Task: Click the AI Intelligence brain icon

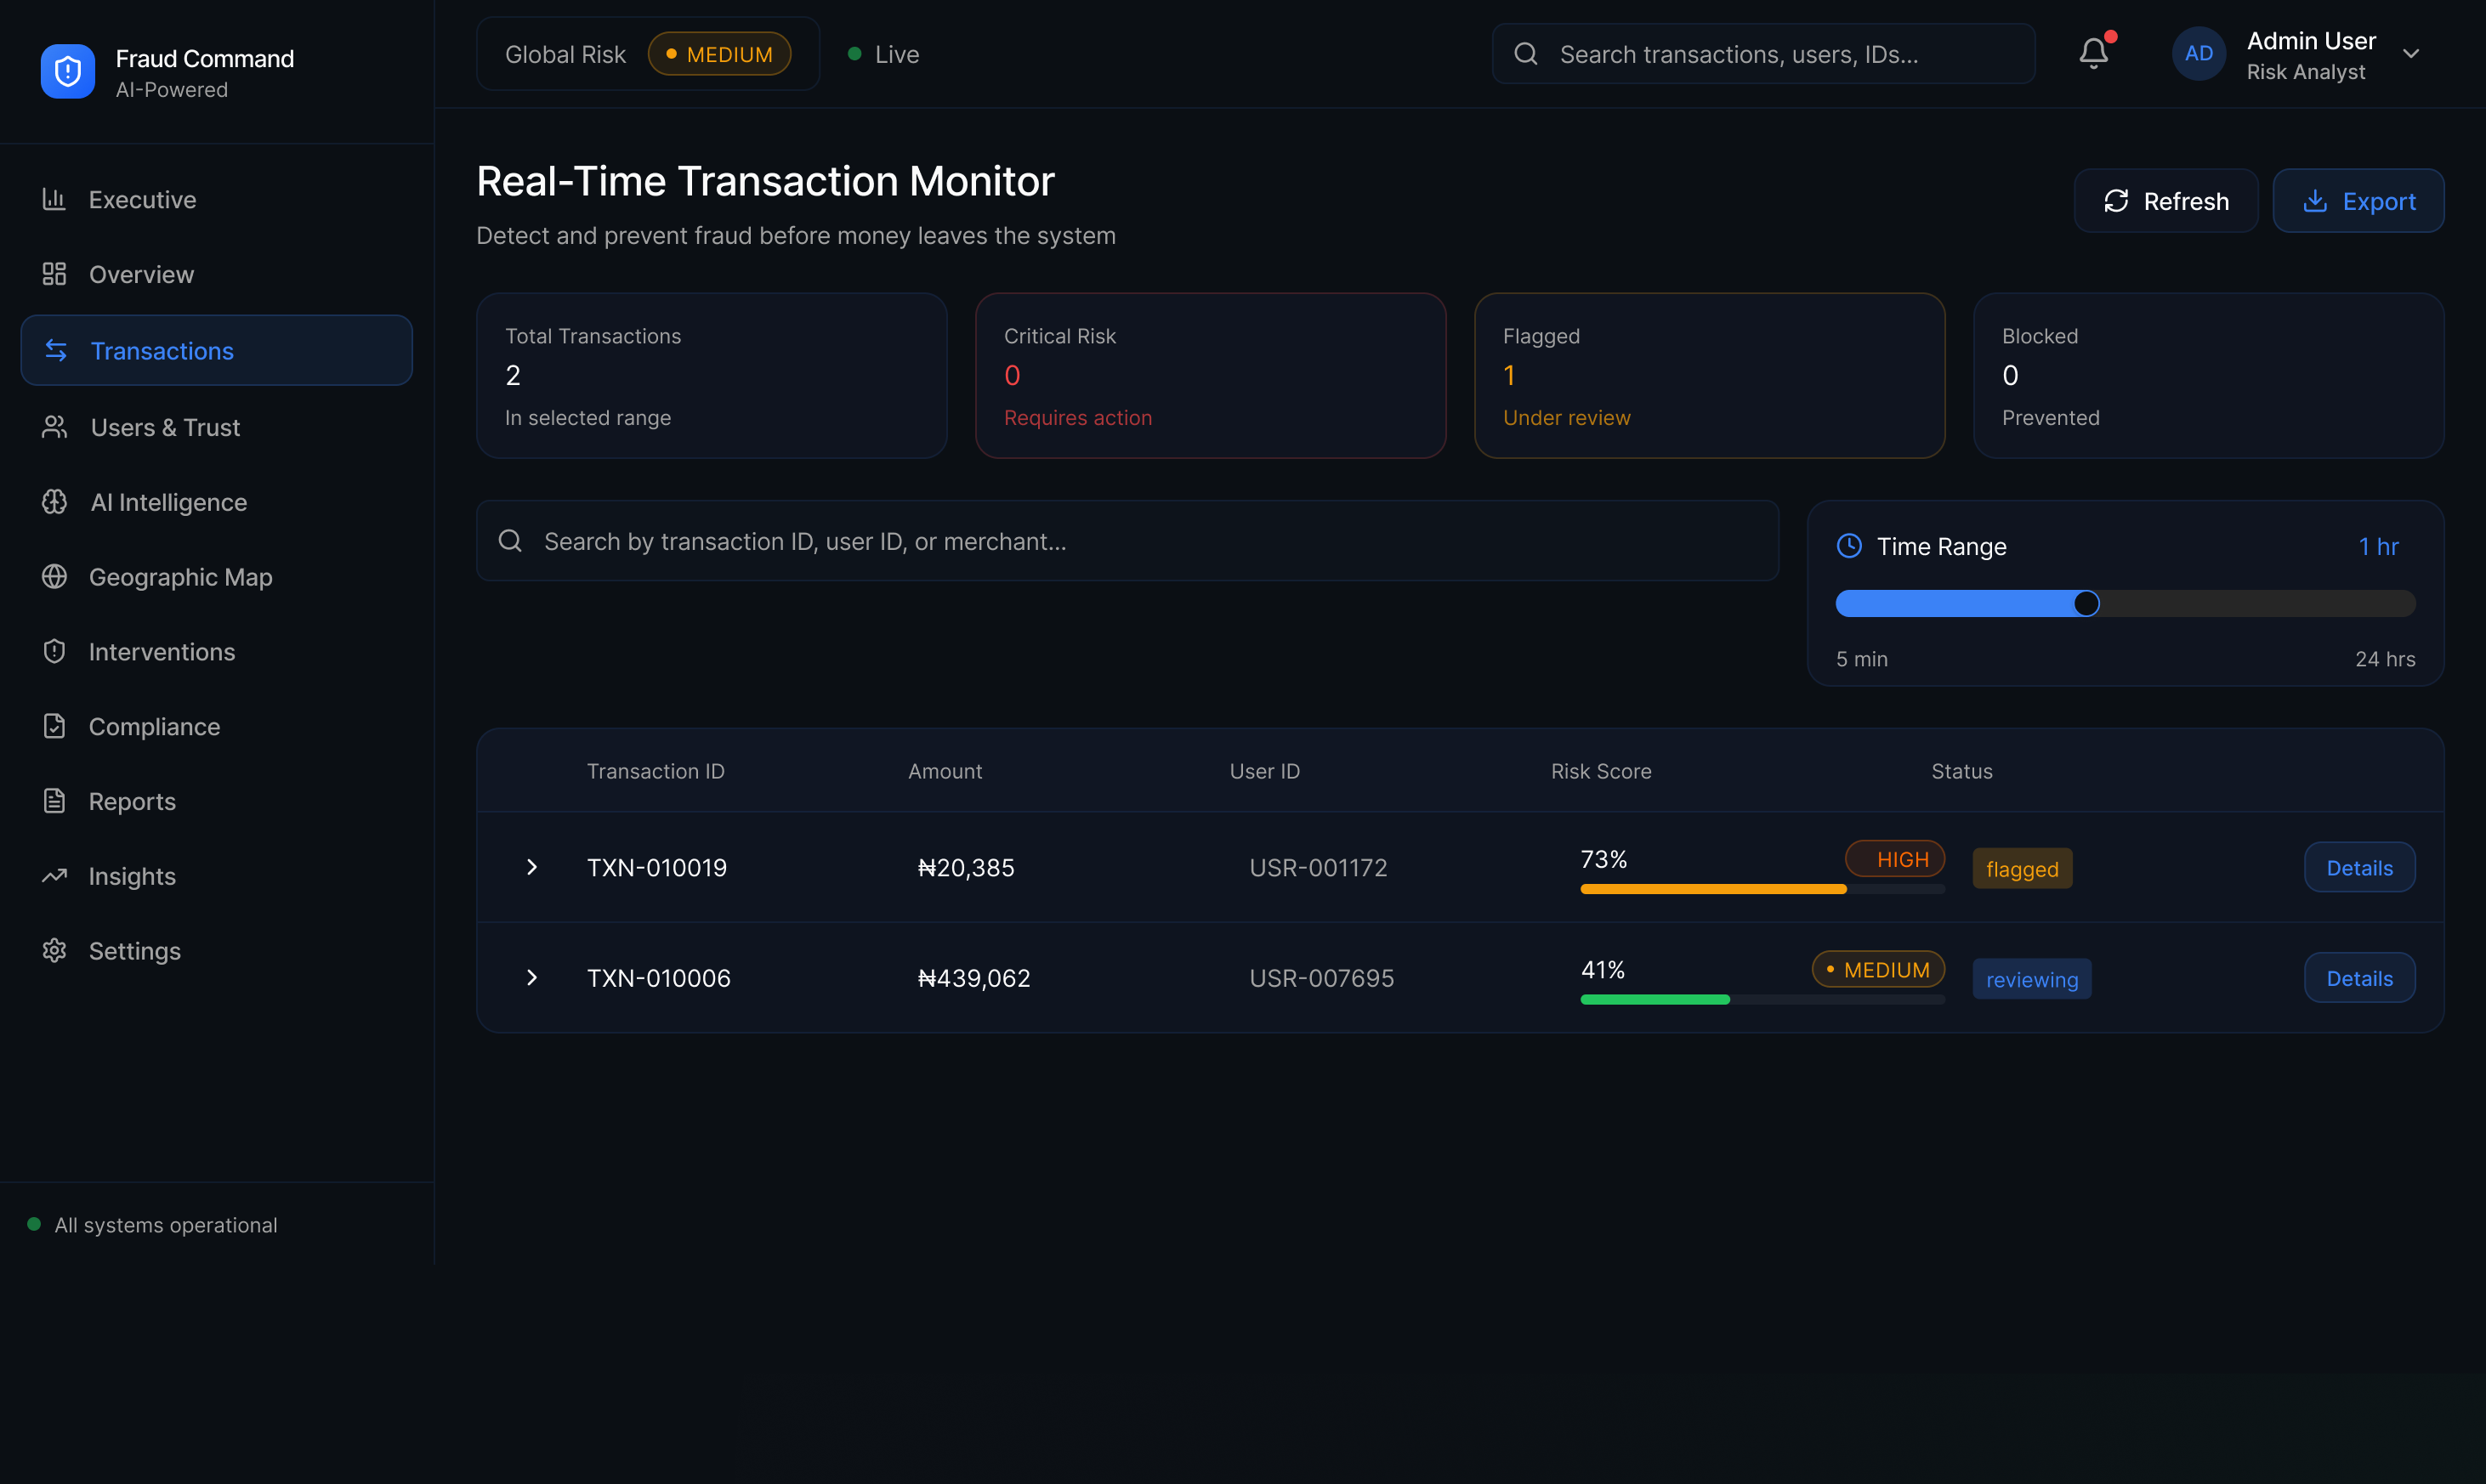Action: coord(54,502)
